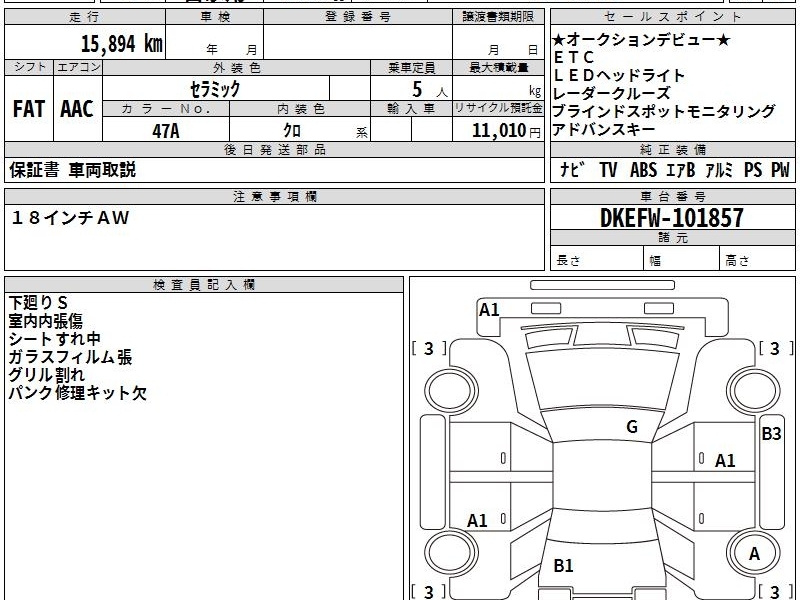The width and height of the screenshot is (800, 600).
Task: Click LEDヘッドライト line
Action: 619,76
